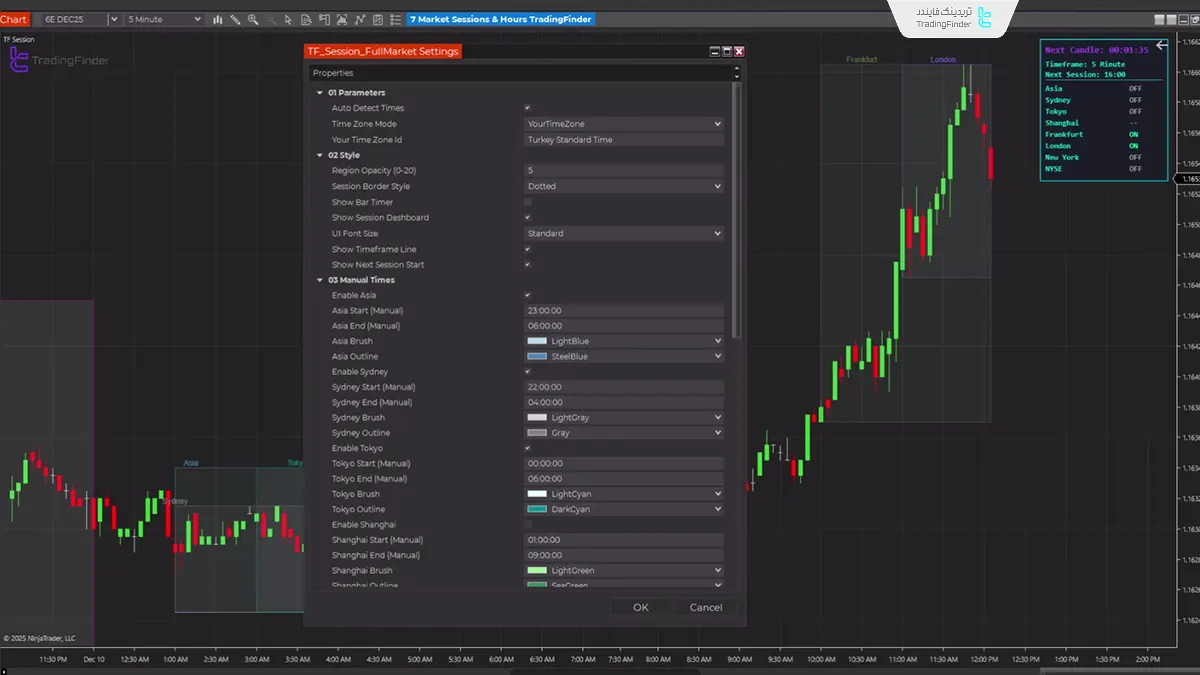
Task: Select the pencil drawing tool
Action: 236,19
